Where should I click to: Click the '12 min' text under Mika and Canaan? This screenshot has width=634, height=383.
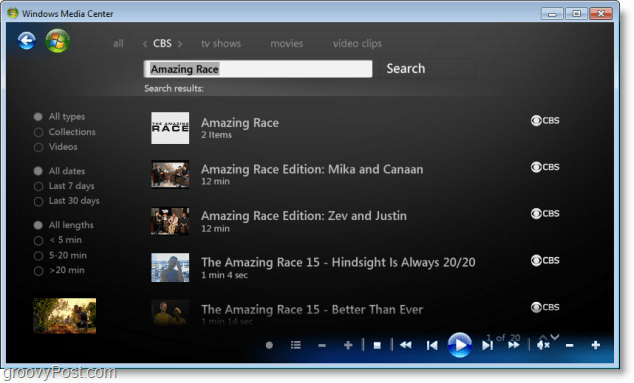(215, 182)
